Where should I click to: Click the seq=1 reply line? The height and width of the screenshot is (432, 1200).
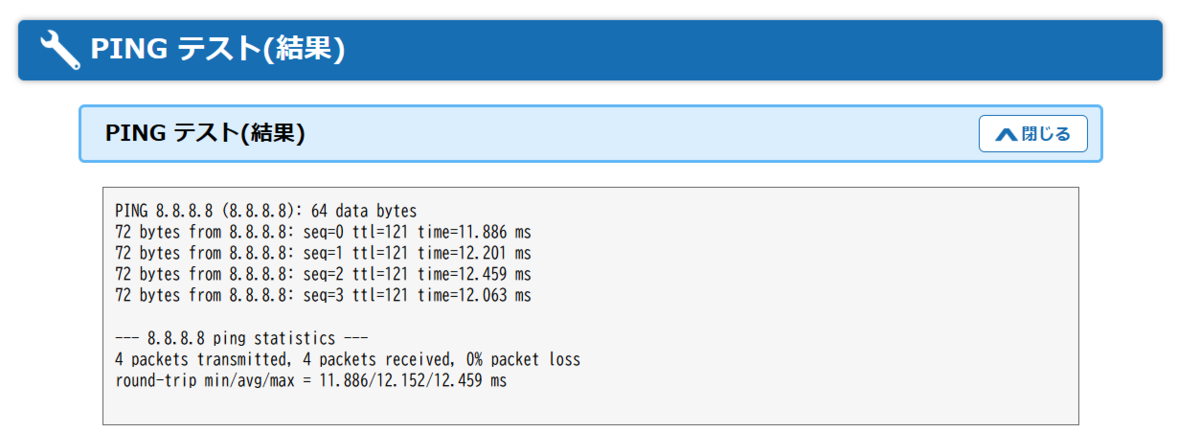click(323, 253)
